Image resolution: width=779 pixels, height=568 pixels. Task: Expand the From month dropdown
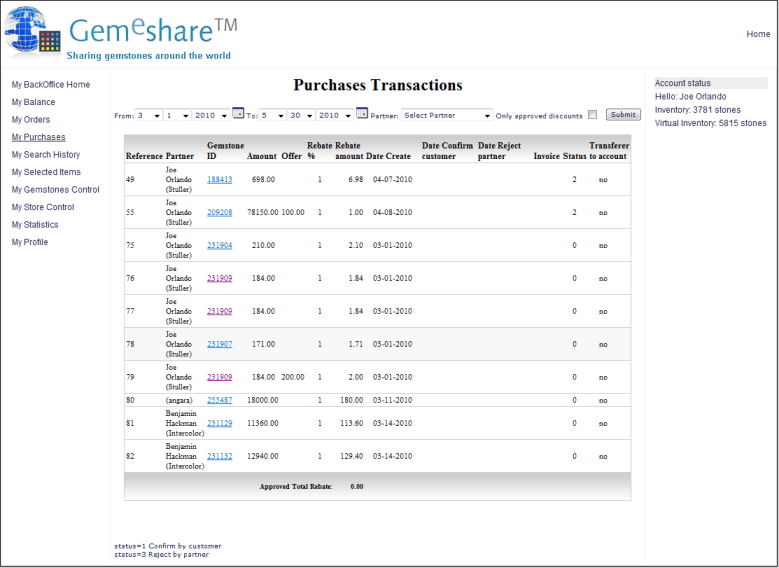click(x=148, y=115)
